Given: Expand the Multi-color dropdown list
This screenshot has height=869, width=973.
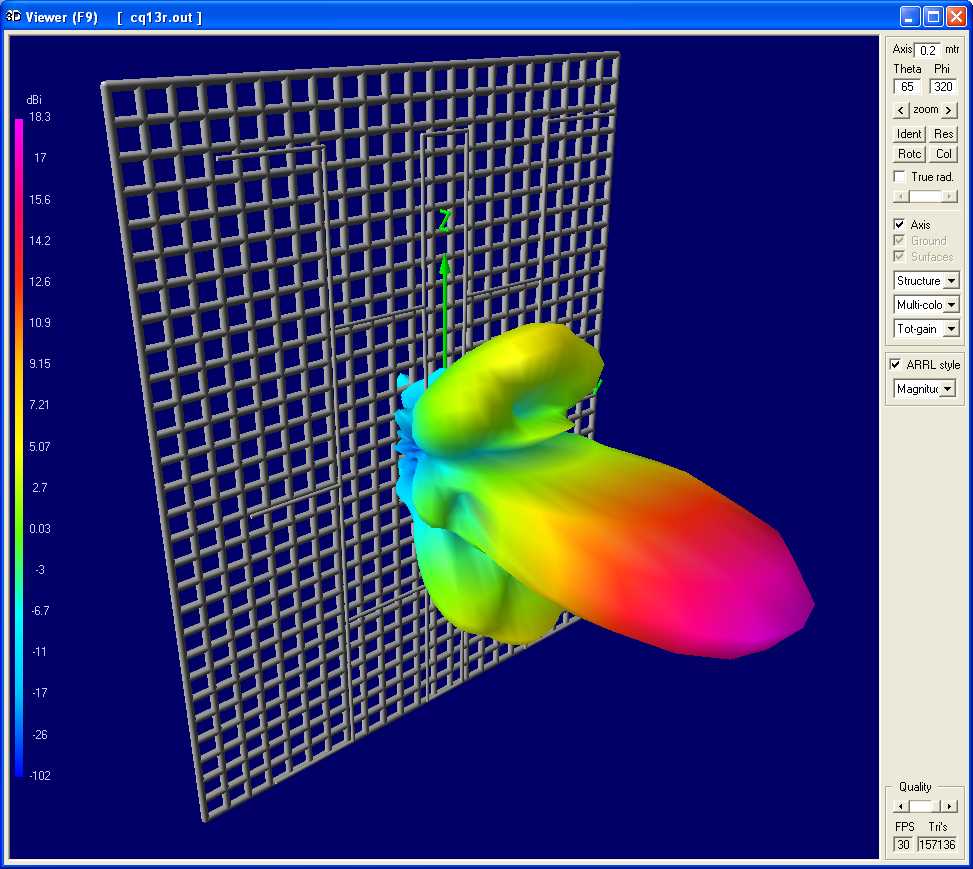Looking at the screenshot, I should coord(950,305).
